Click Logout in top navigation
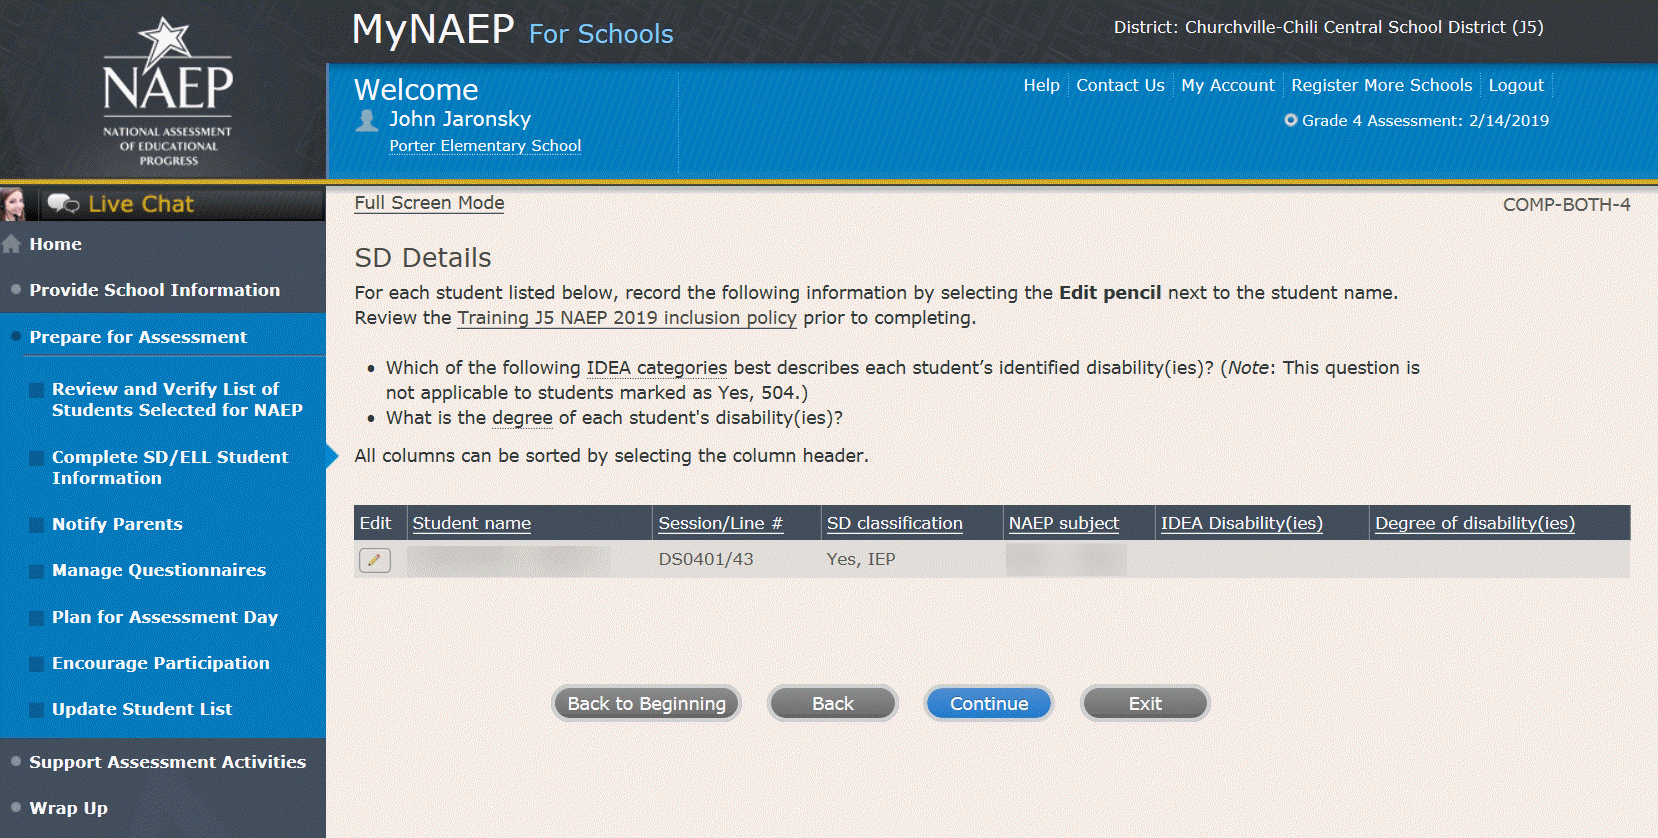The width and height of the screenshot is (1658, 838). coord(1515,85)
